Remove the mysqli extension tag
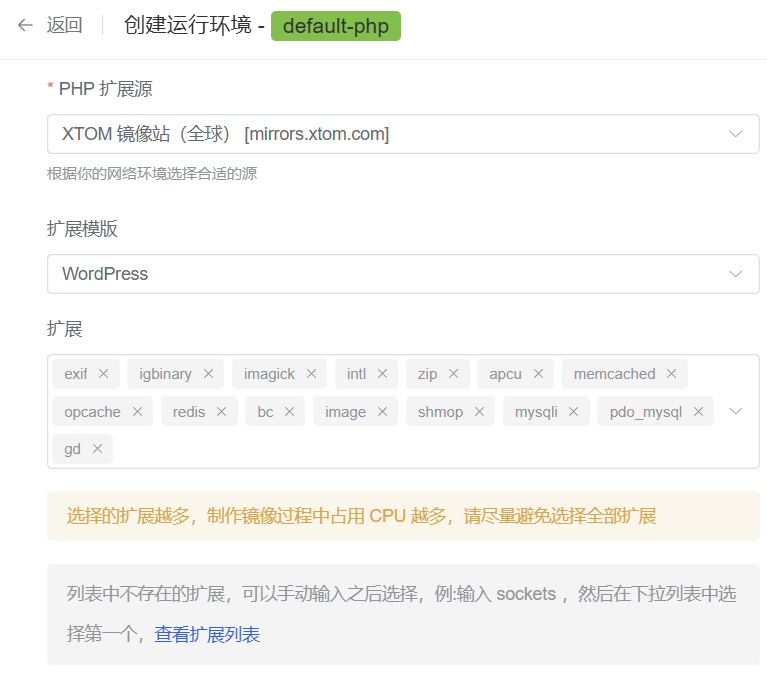Image resolution: width=767 pixels, height=679 pixels. point(574,411)
